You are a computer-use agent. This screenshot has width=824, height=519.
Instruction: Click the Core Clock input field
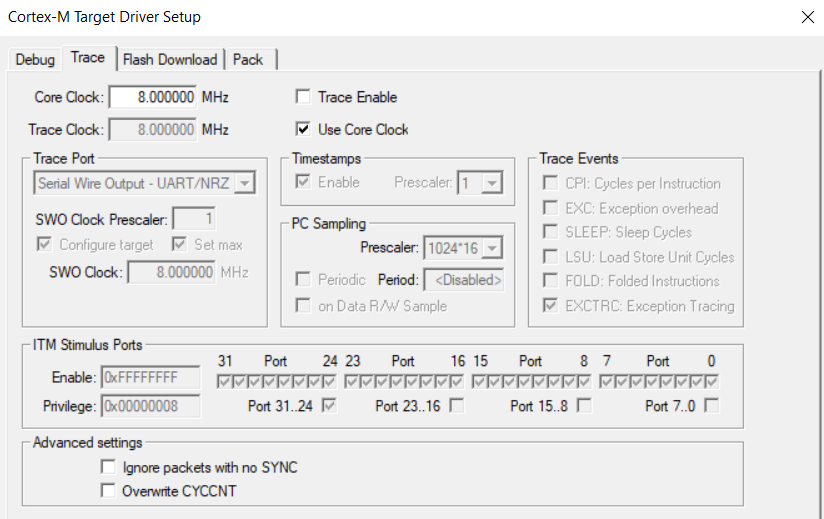[152, 97]
